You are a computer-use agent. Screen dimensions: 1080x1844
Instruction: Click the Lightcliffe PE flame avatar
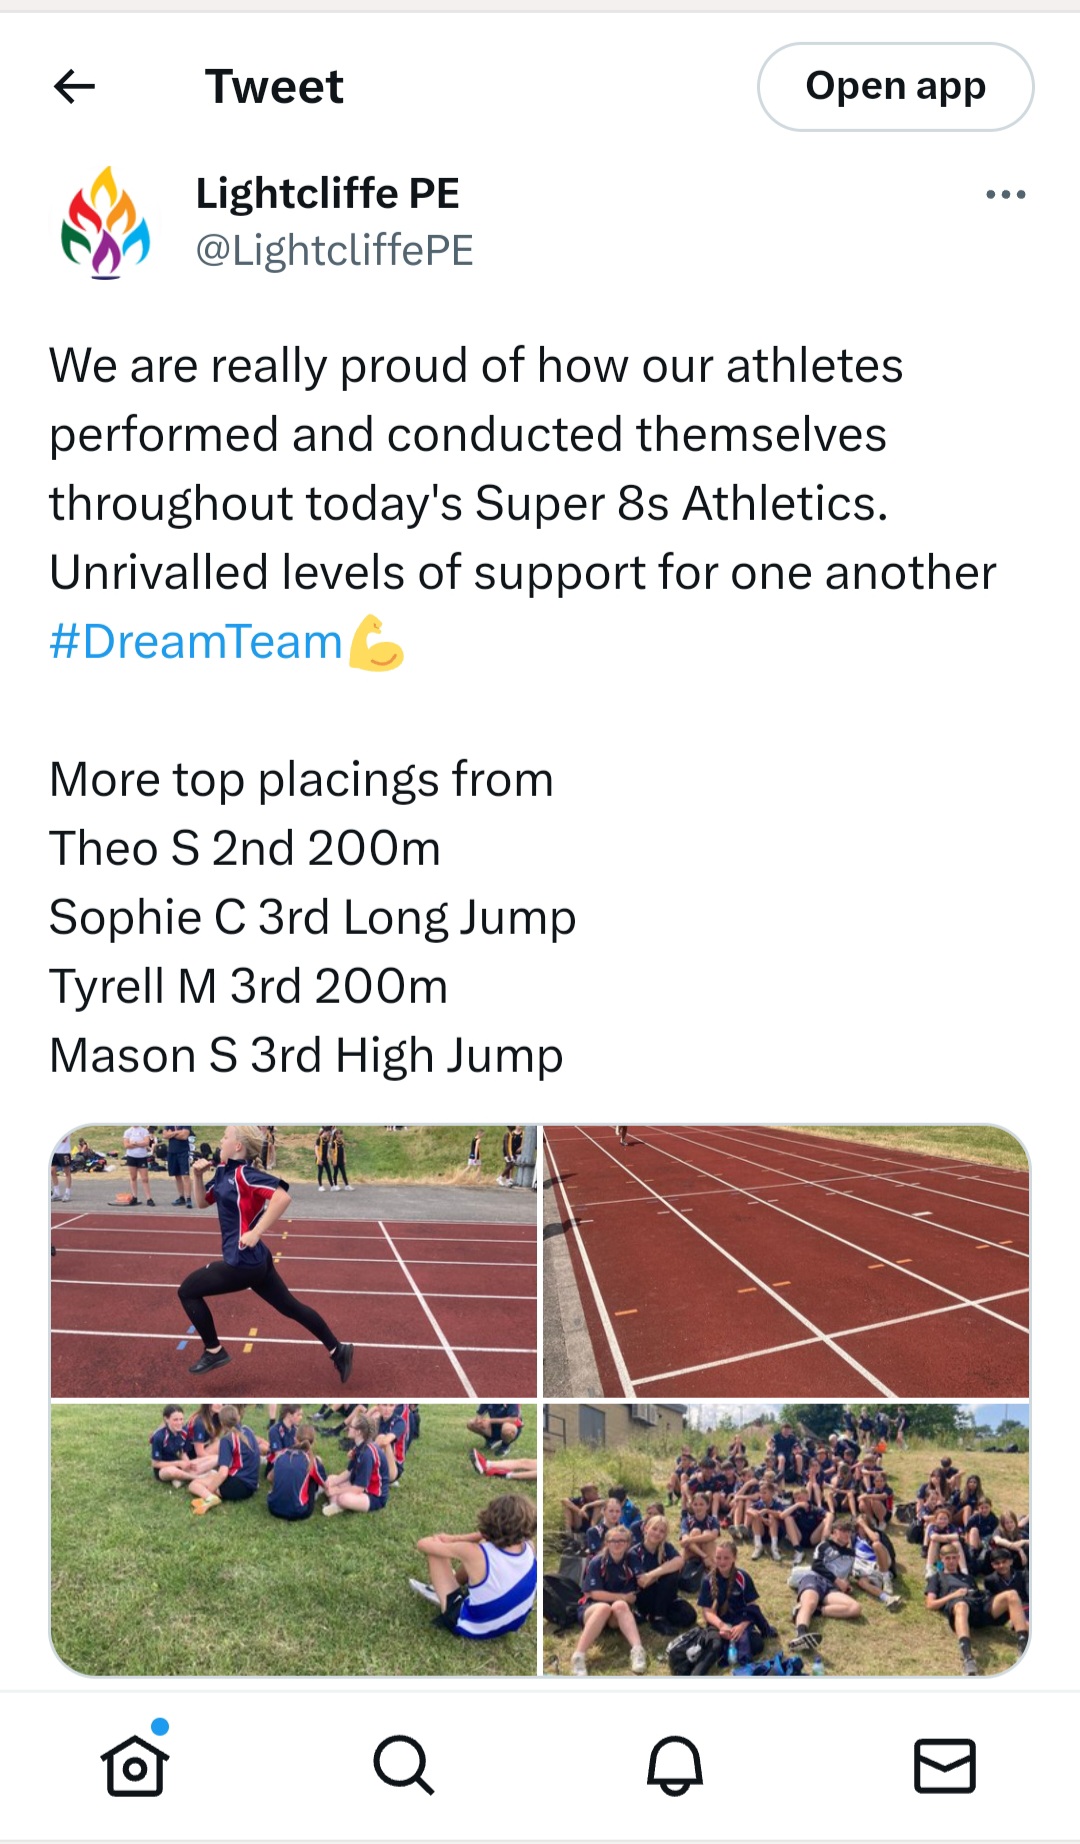click(x=106, y=222)
